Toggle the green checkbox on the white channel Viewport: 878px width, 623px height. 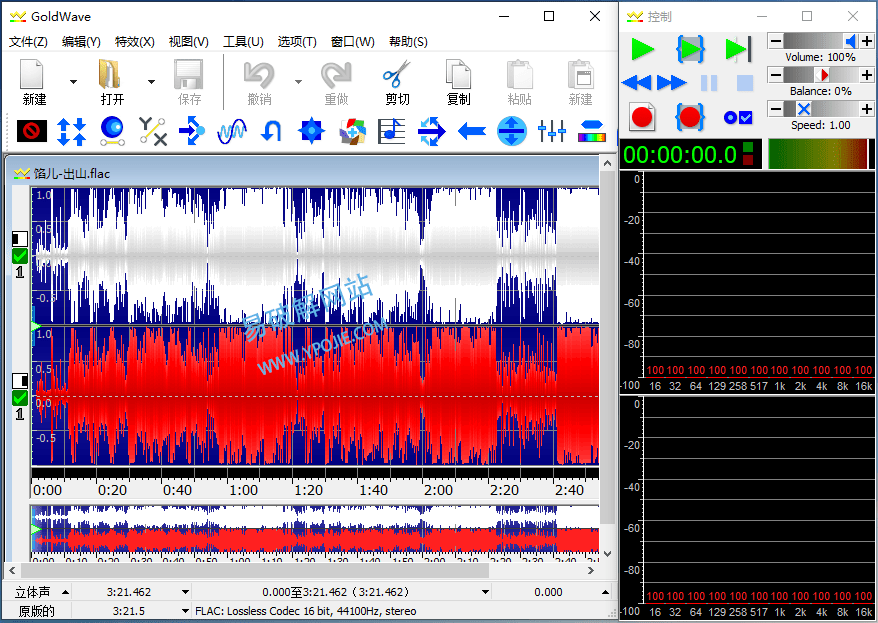20,256
